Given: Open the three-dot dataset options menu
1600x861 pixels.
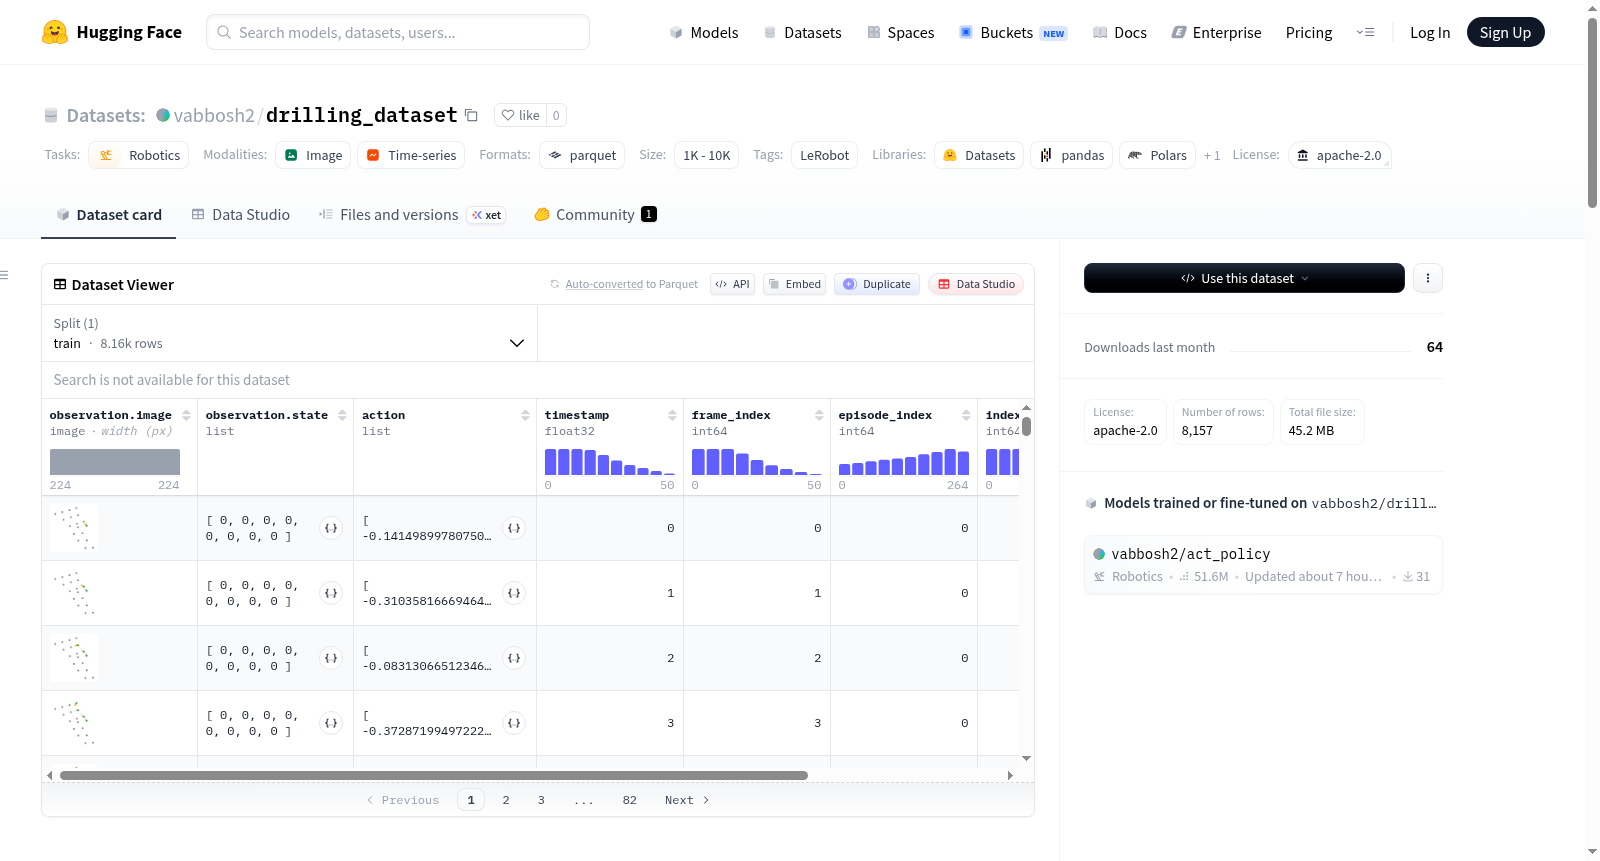Looking at the screenshot, I should click(1428, 278).
